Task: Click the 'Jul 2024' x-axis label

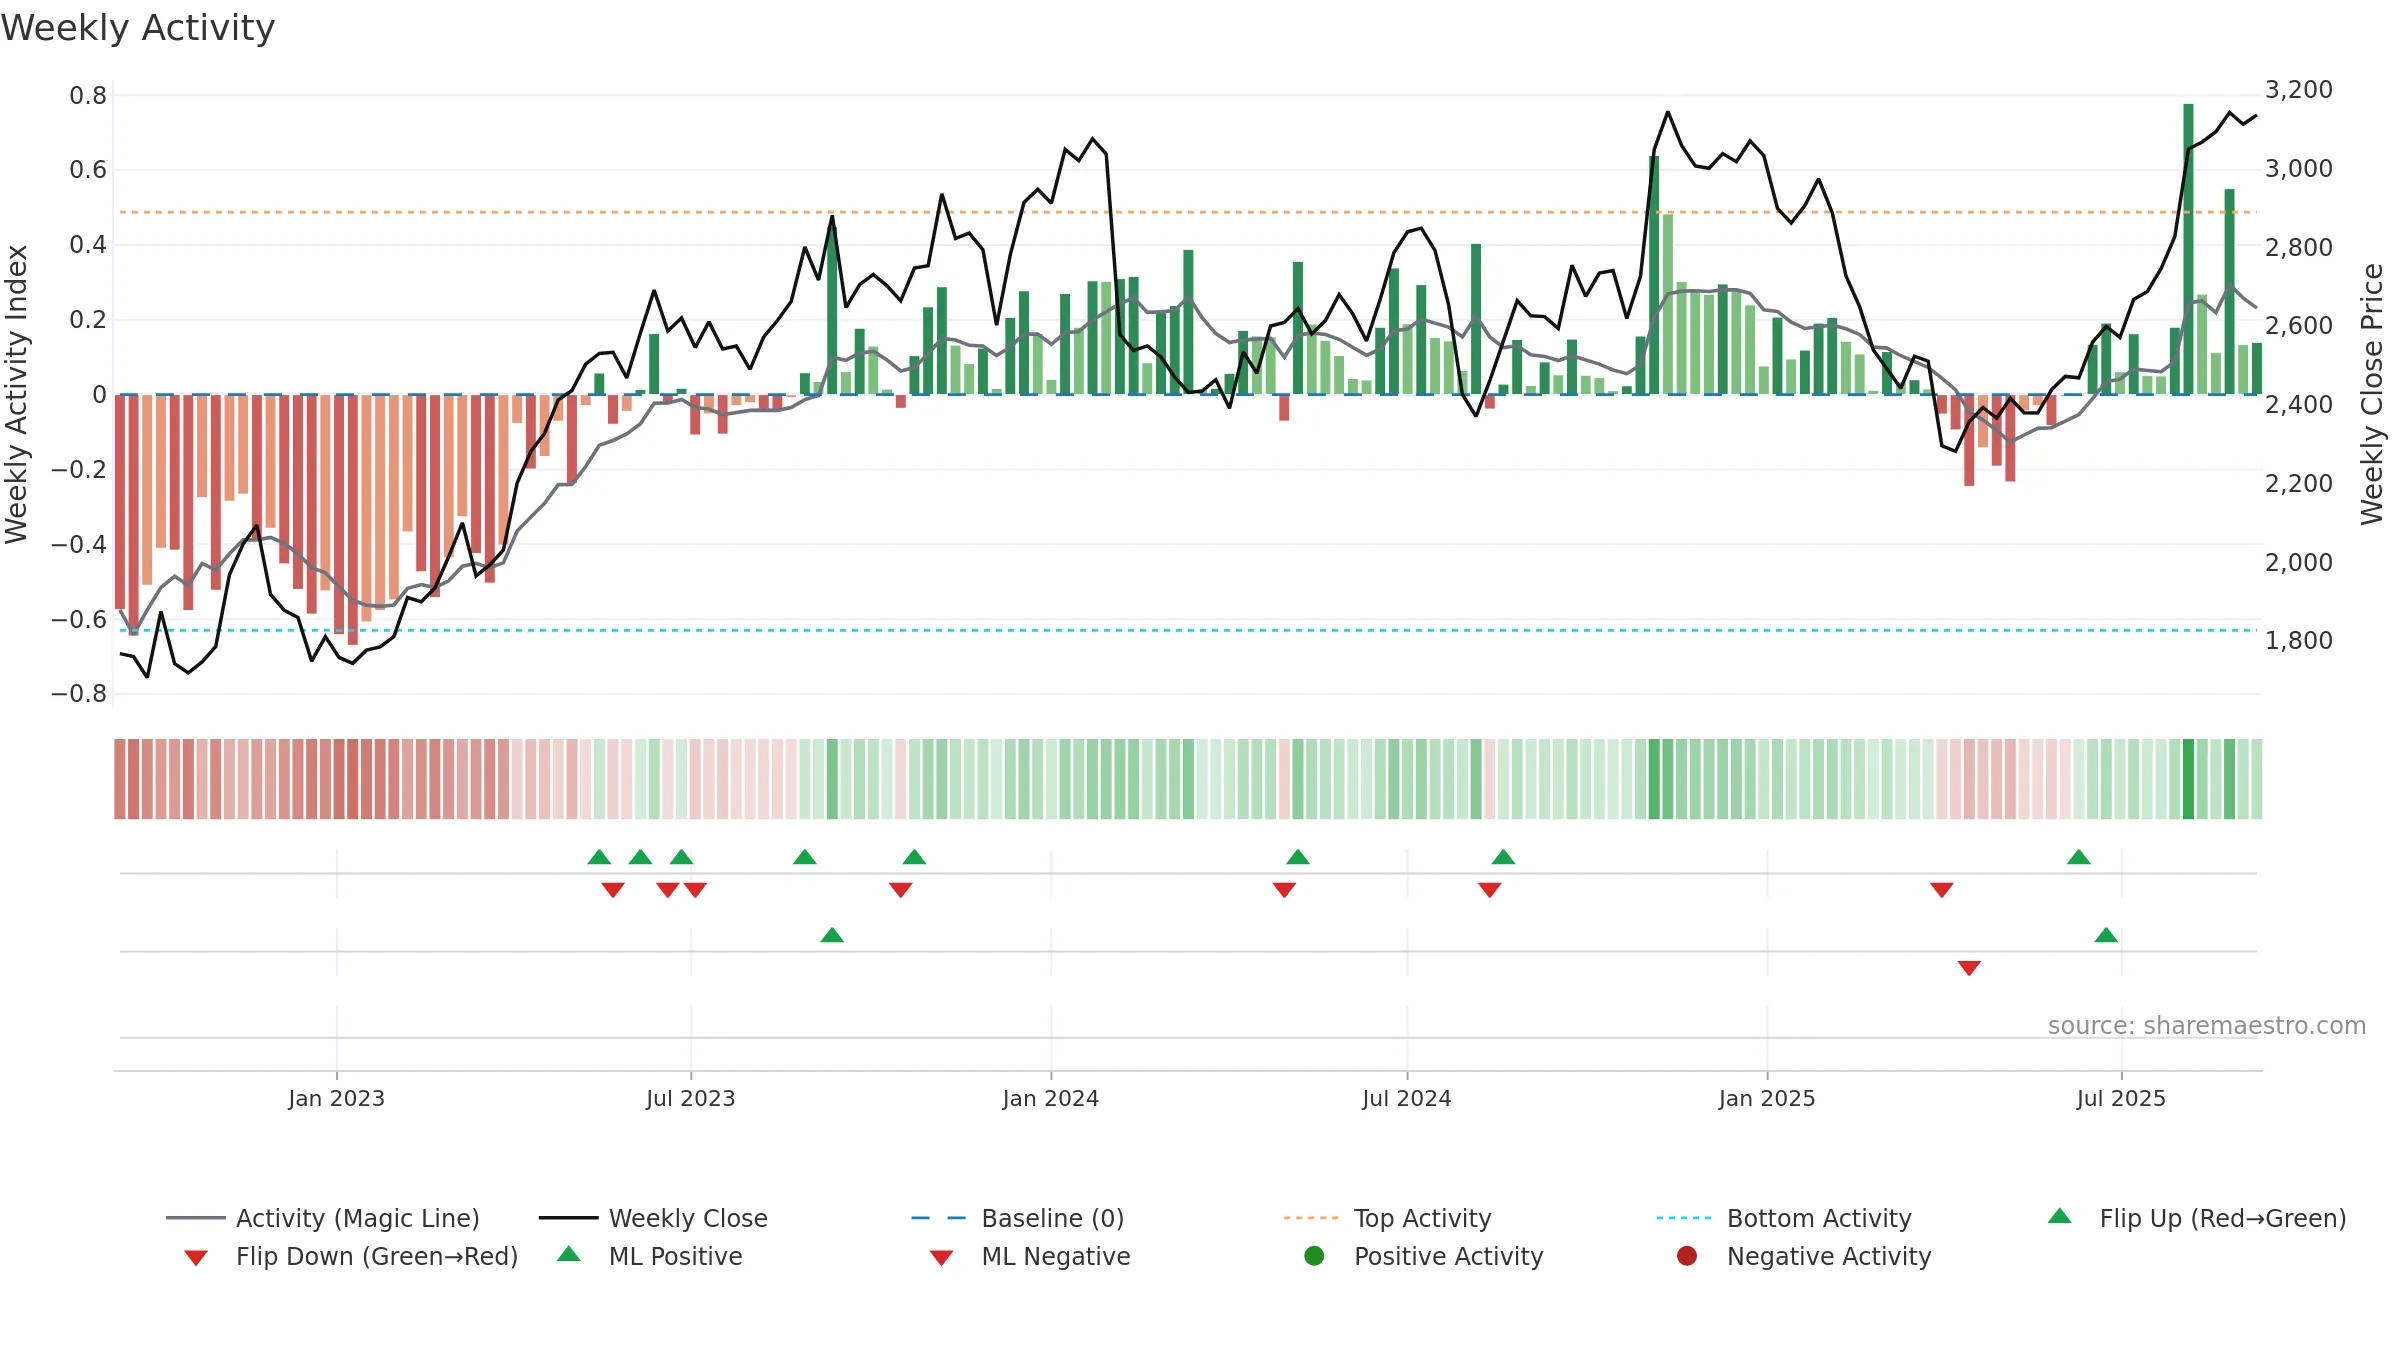Action: [x=1406, y=1098]
